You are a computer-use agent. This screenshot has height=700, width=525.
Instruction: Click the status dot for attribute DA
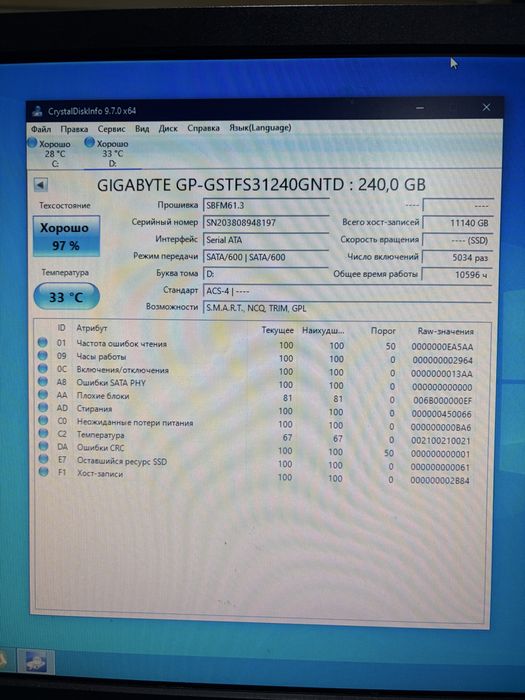point(43,446)
